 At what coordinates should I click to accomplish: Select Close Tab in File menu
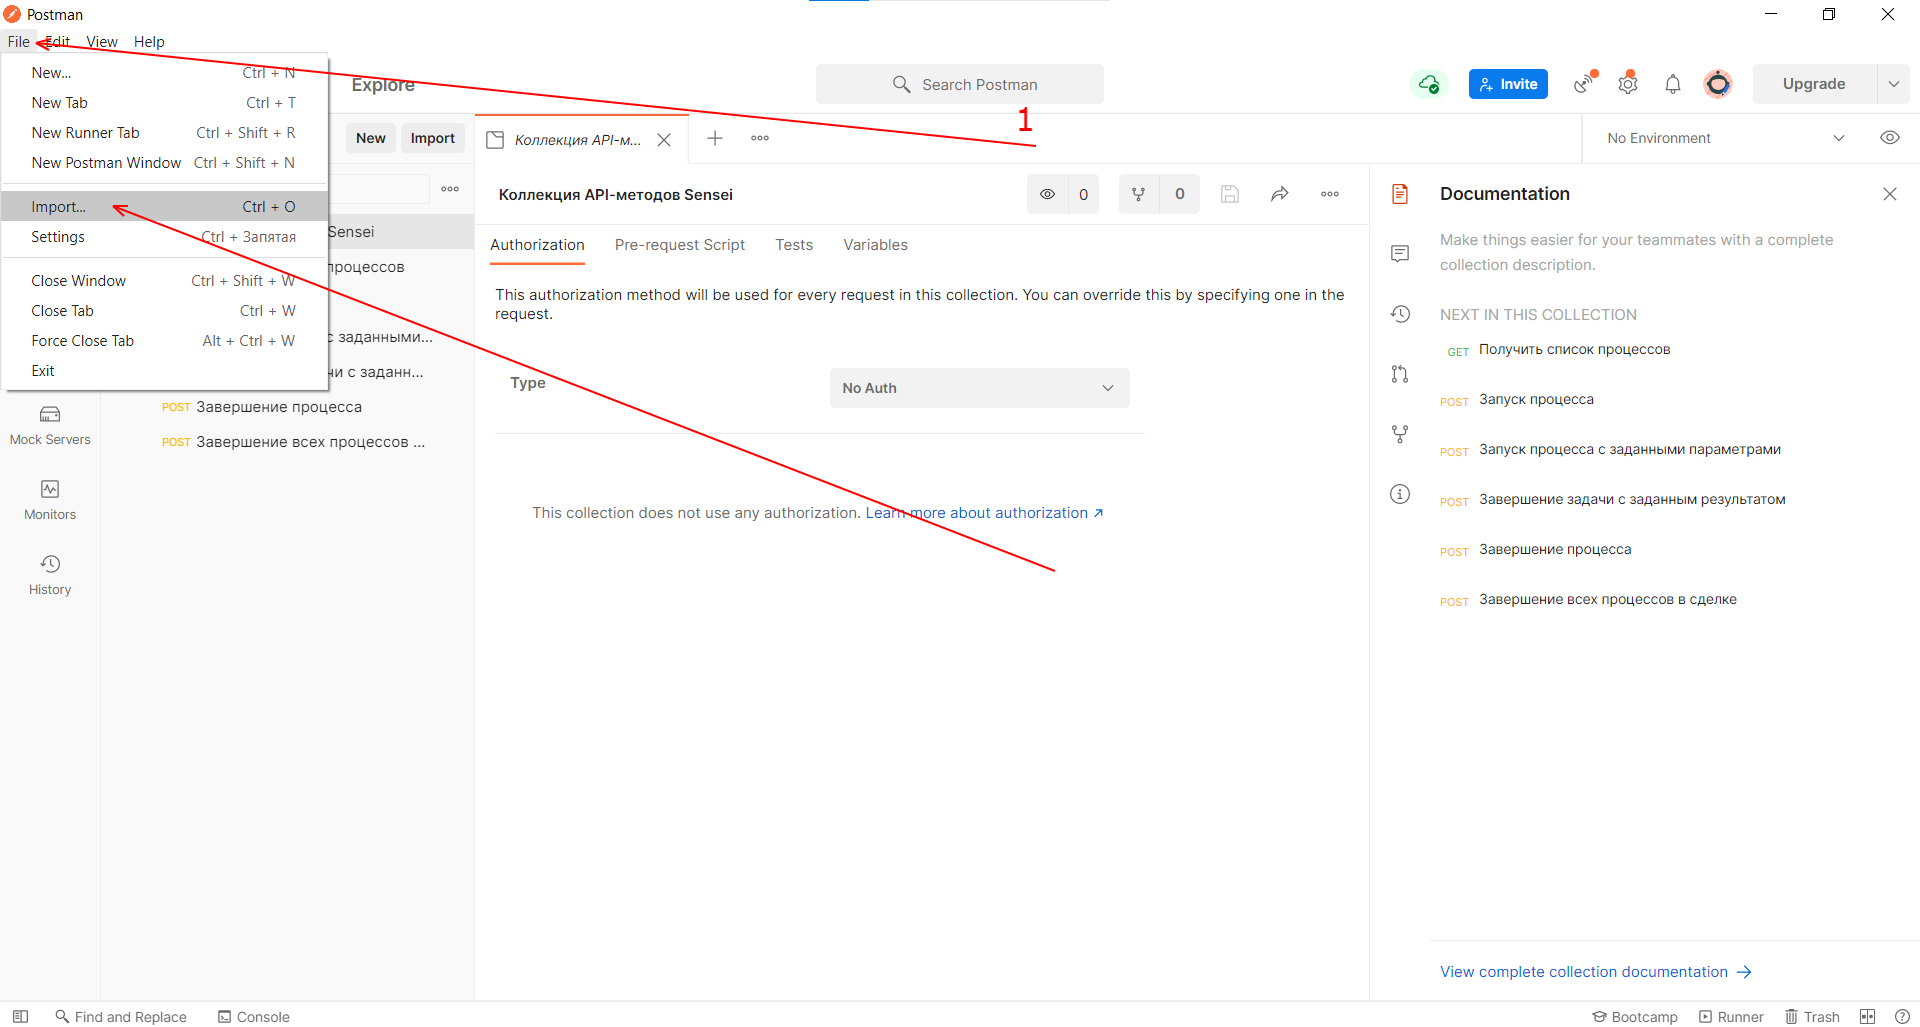click(165, 311)
